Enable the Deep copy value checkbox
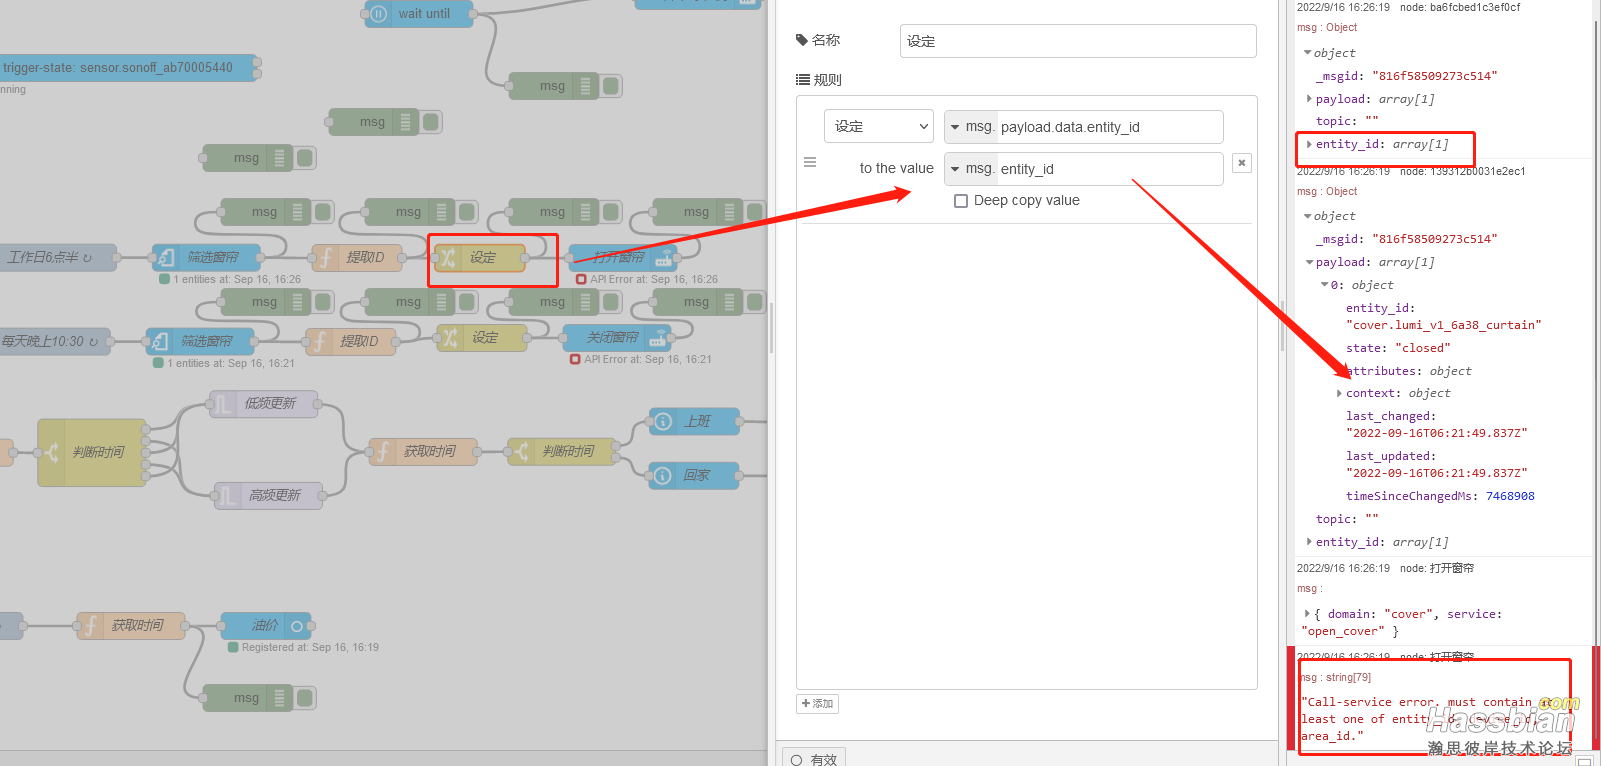Screen dimensions: 1601x766 coord(961,201)
